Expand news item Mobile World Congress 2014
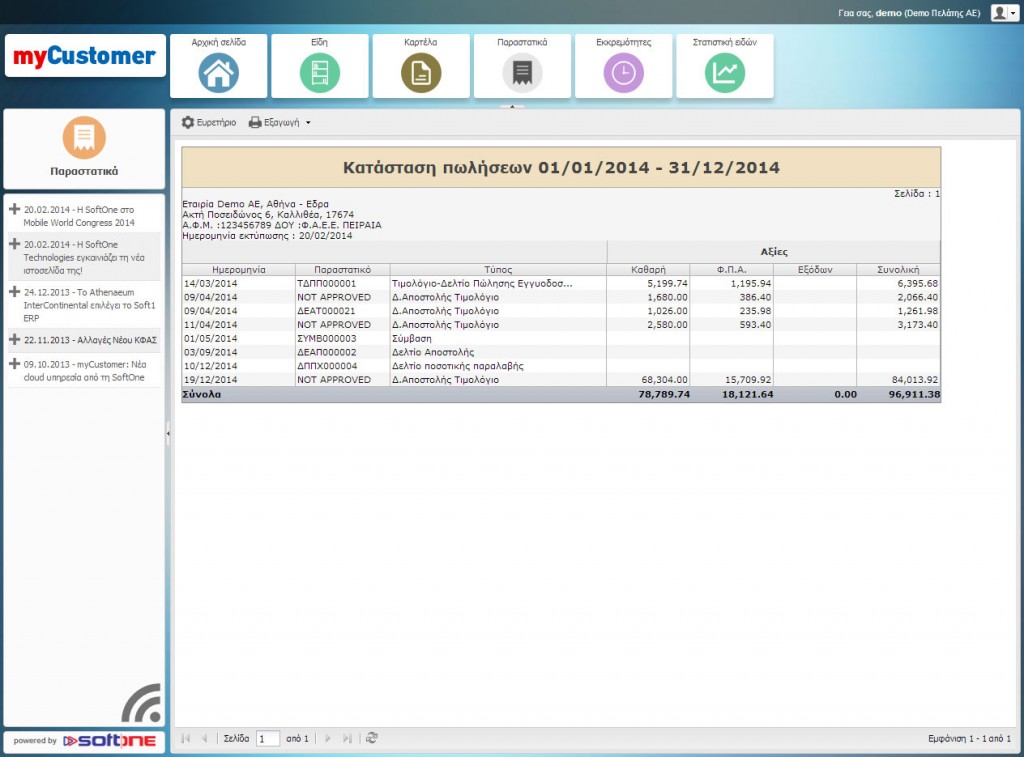Viewport: 1024px width, 757px height. [14, 210]
